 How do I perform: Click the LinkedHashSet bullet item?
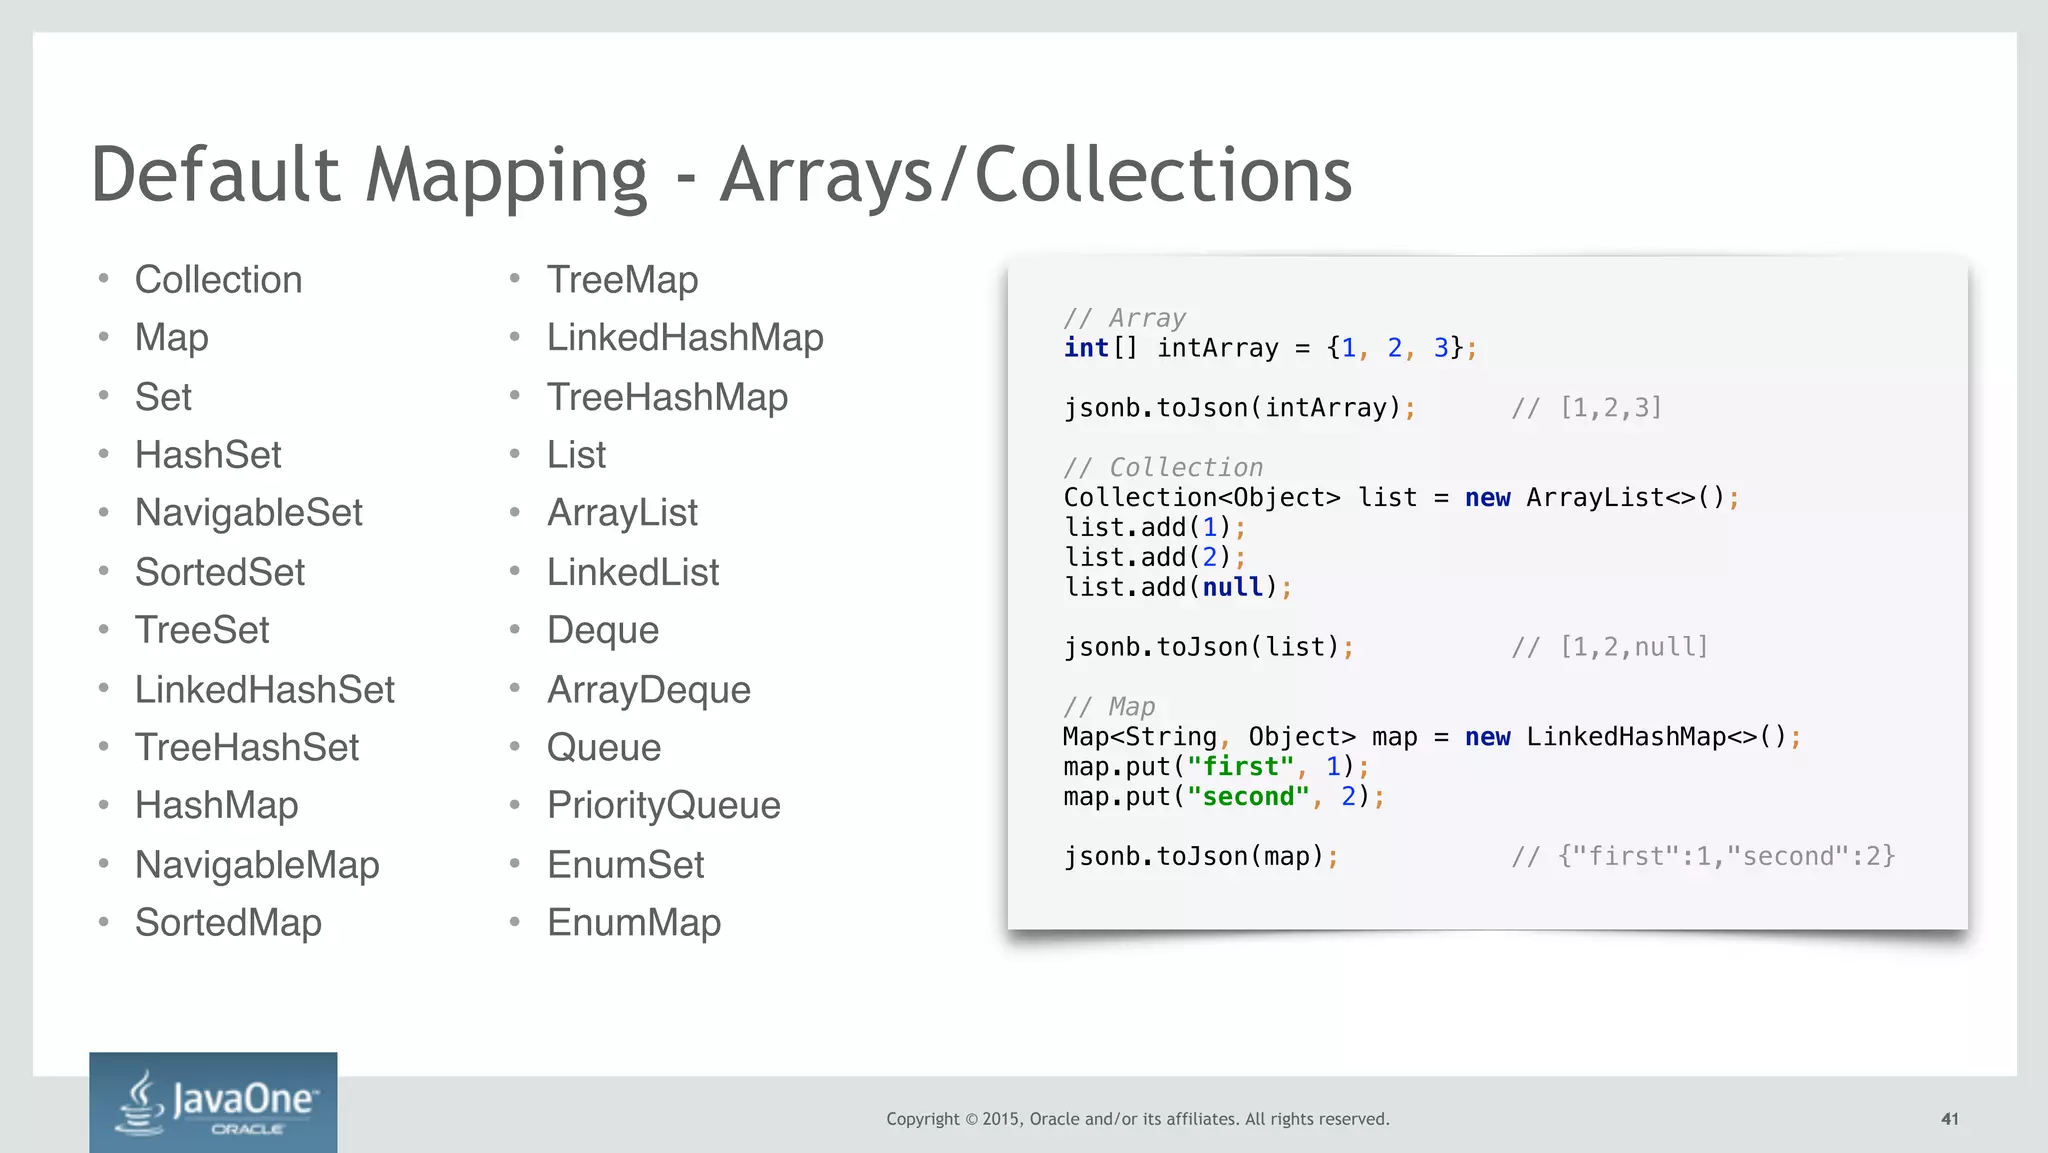(x=265, y=690)
